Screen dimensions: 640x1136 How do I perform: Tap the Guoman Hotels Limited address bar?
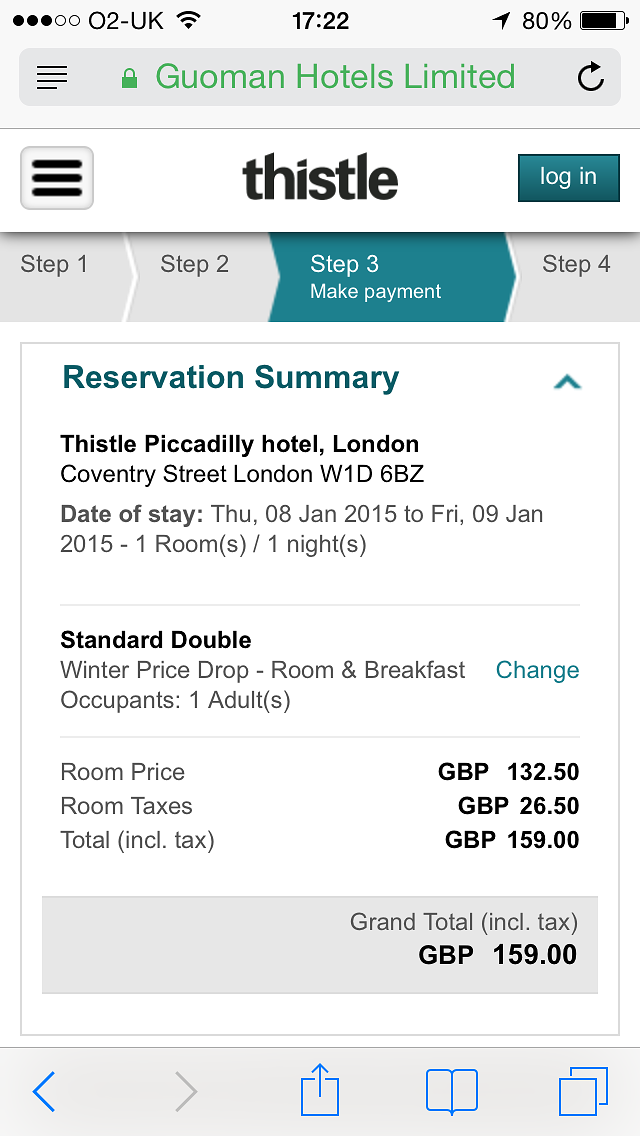pos(320,77)
